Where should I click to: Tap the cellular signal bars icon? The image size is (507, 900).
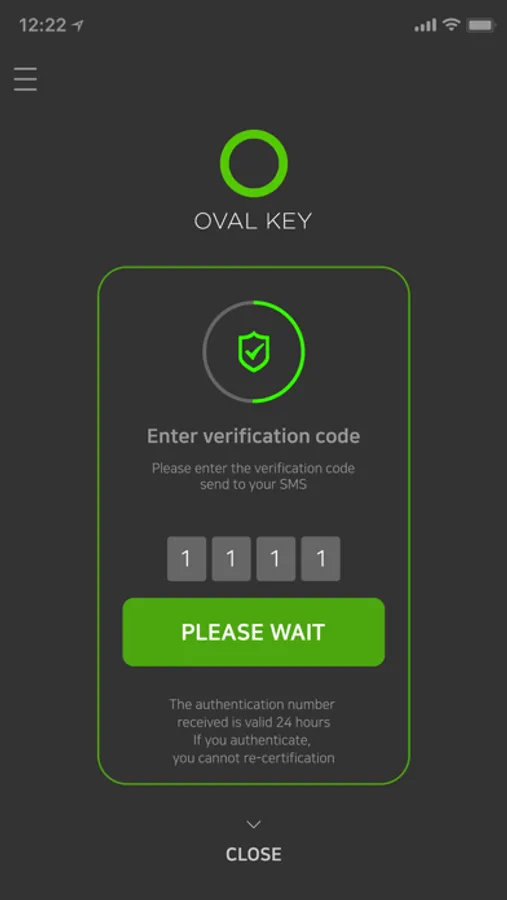(425, 25)
